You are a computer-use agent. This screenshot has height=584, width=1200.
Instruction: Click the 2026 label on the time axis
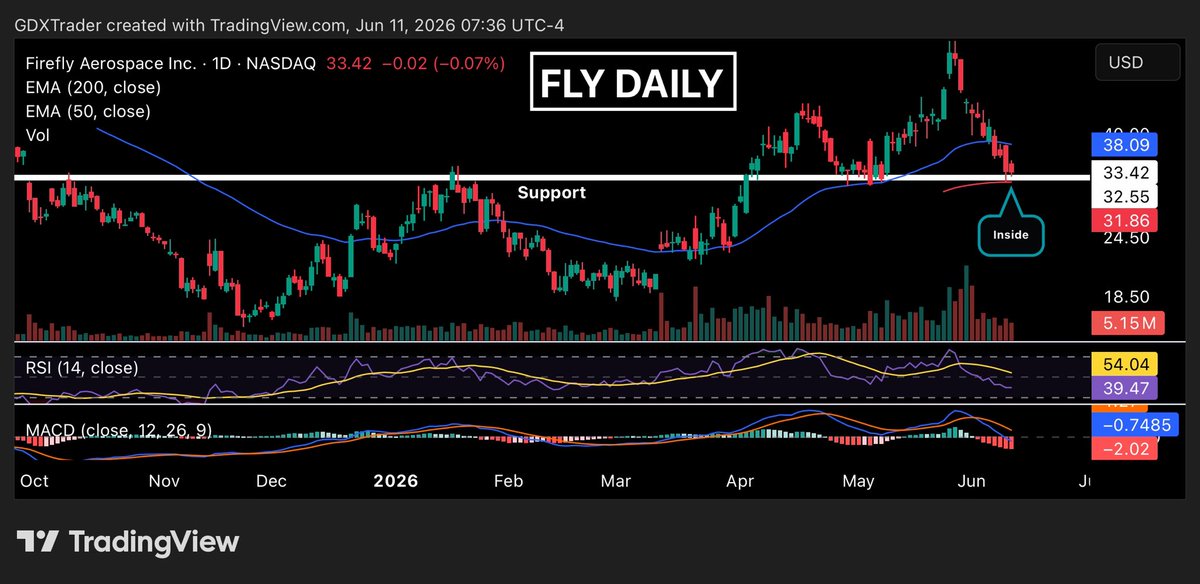click(396, 481)
